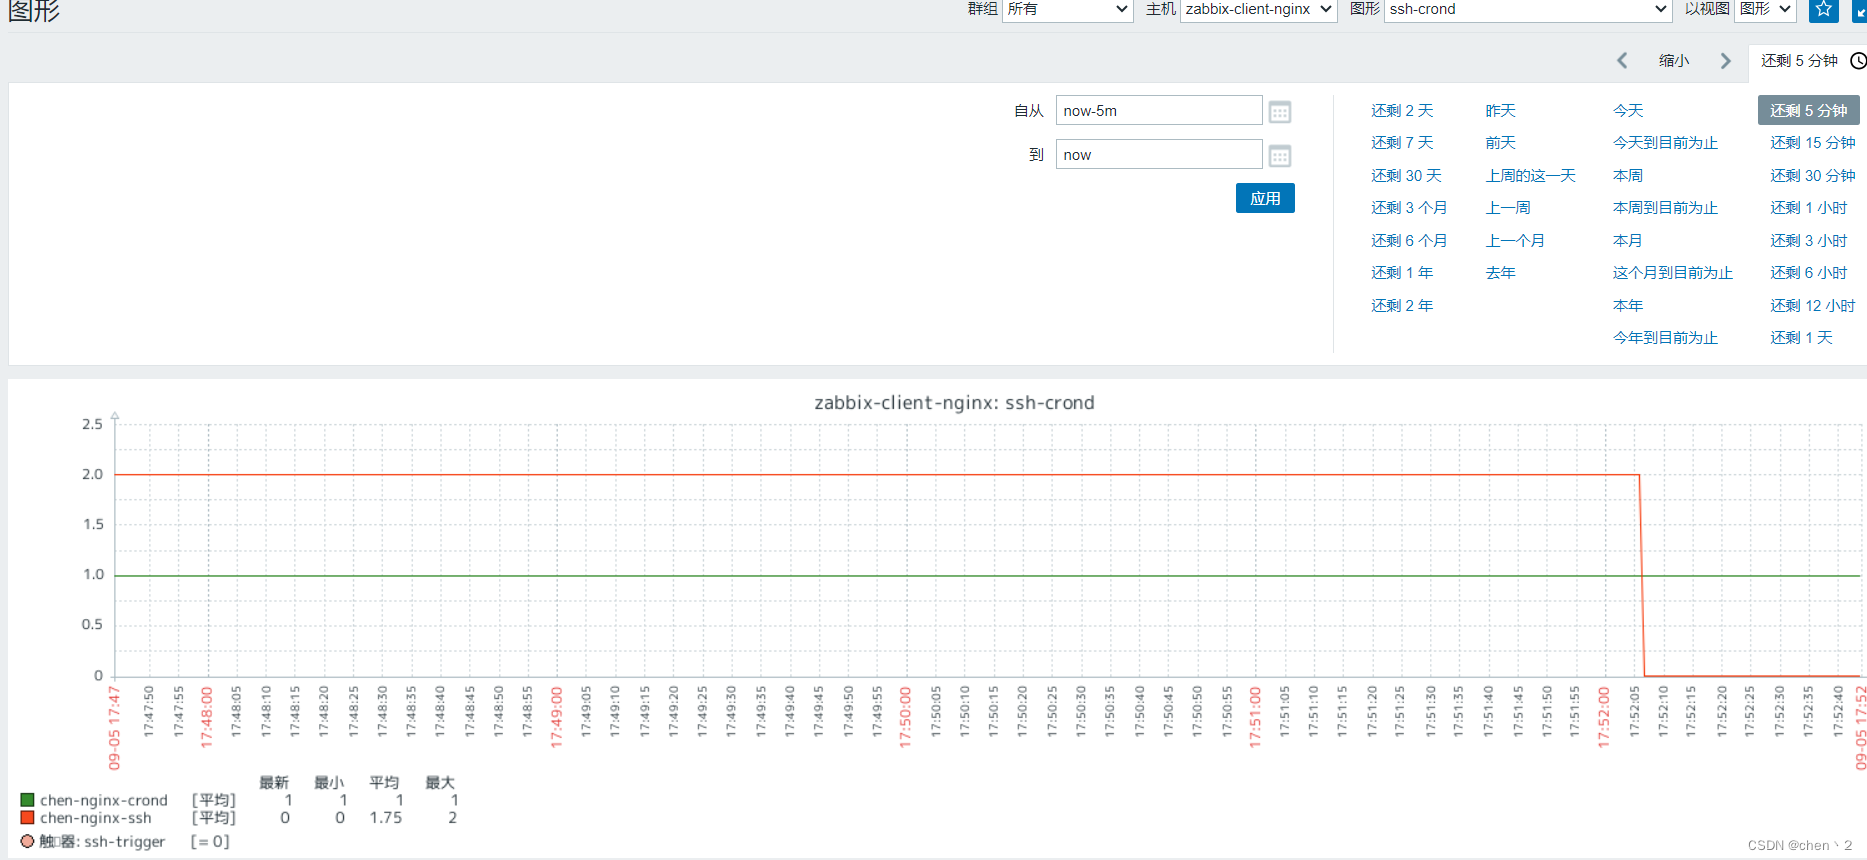Click 17:52:00 red time label on axis
The height and width of the screenshot is (860, 1867).
coord(1603,717)
